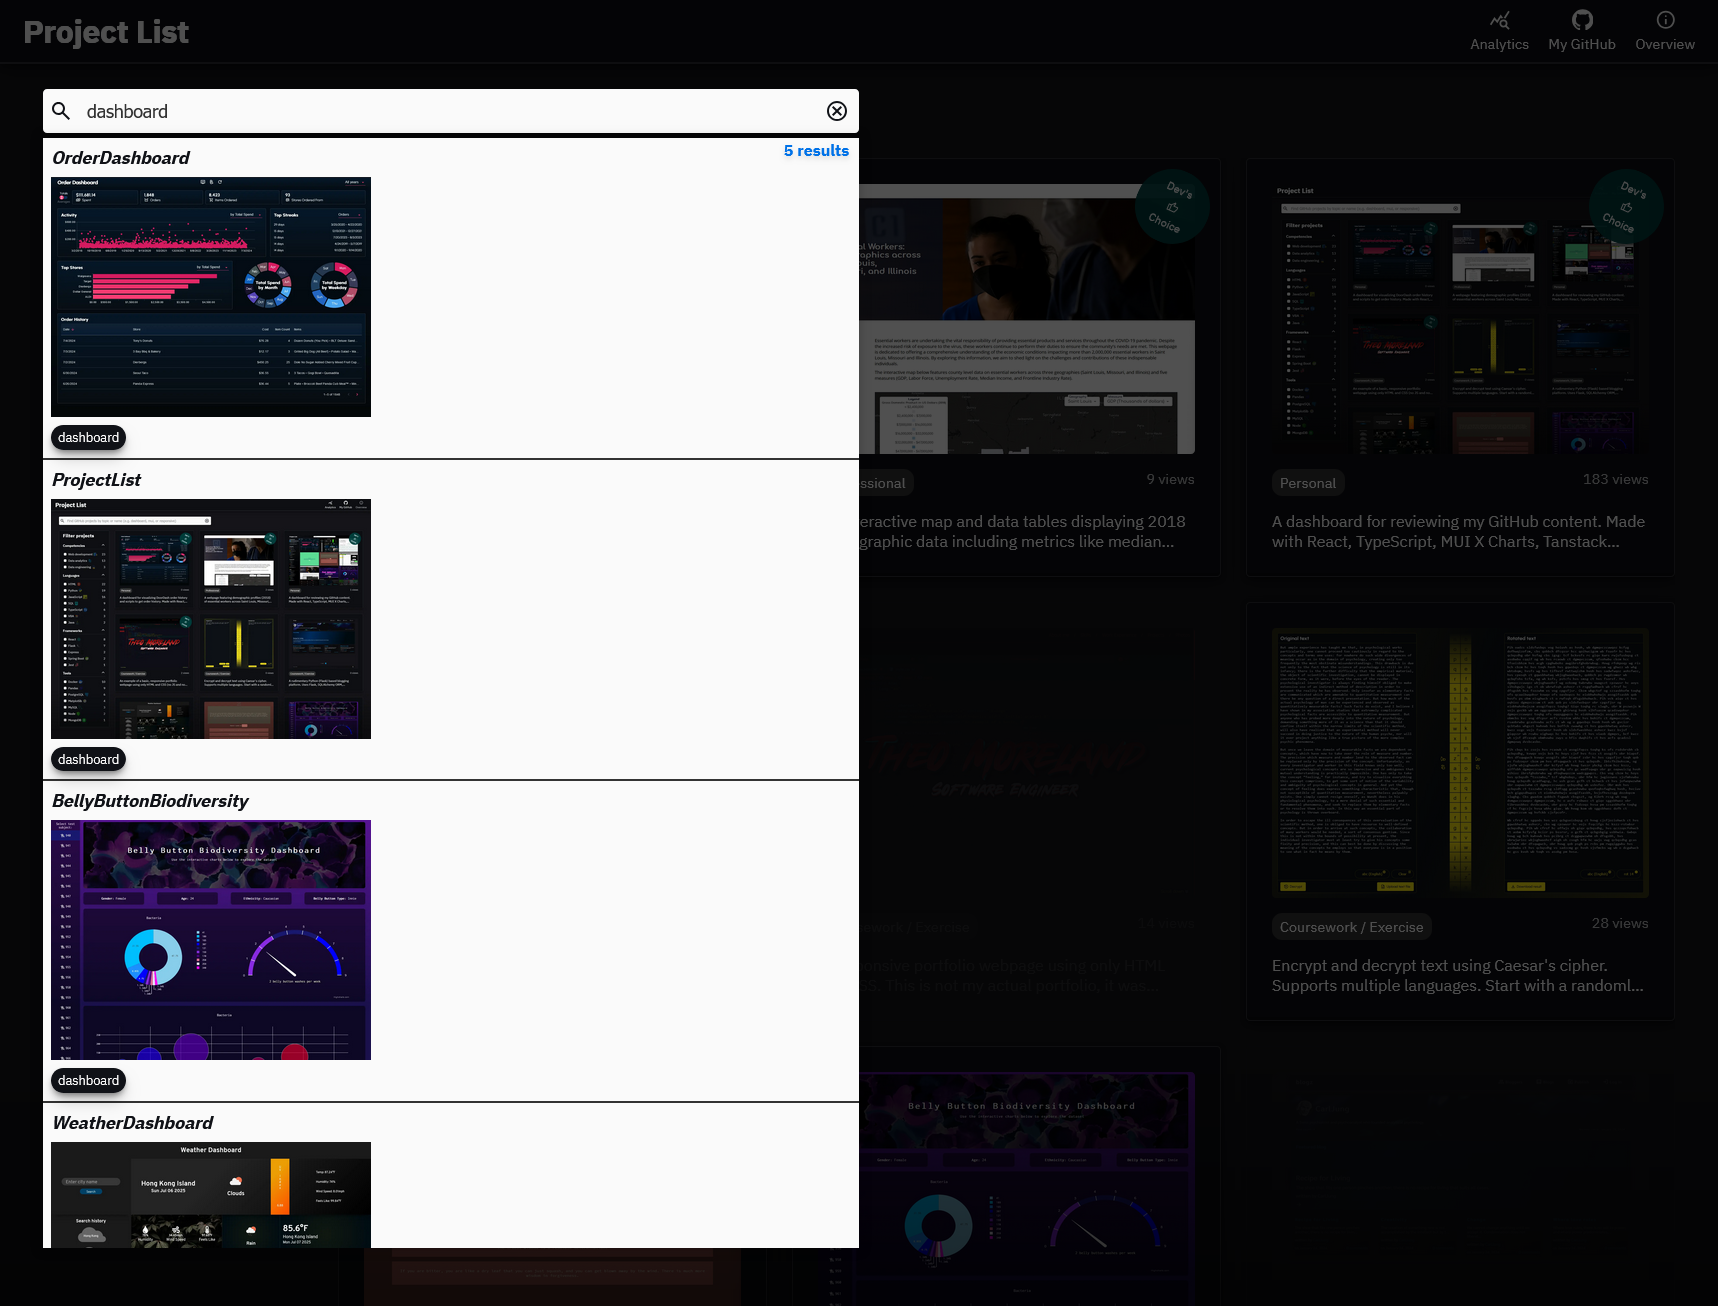Viewport: 1718px width, 1306px height.
Task: Clear the search field with the X icon
Action: tap(837, 111)
